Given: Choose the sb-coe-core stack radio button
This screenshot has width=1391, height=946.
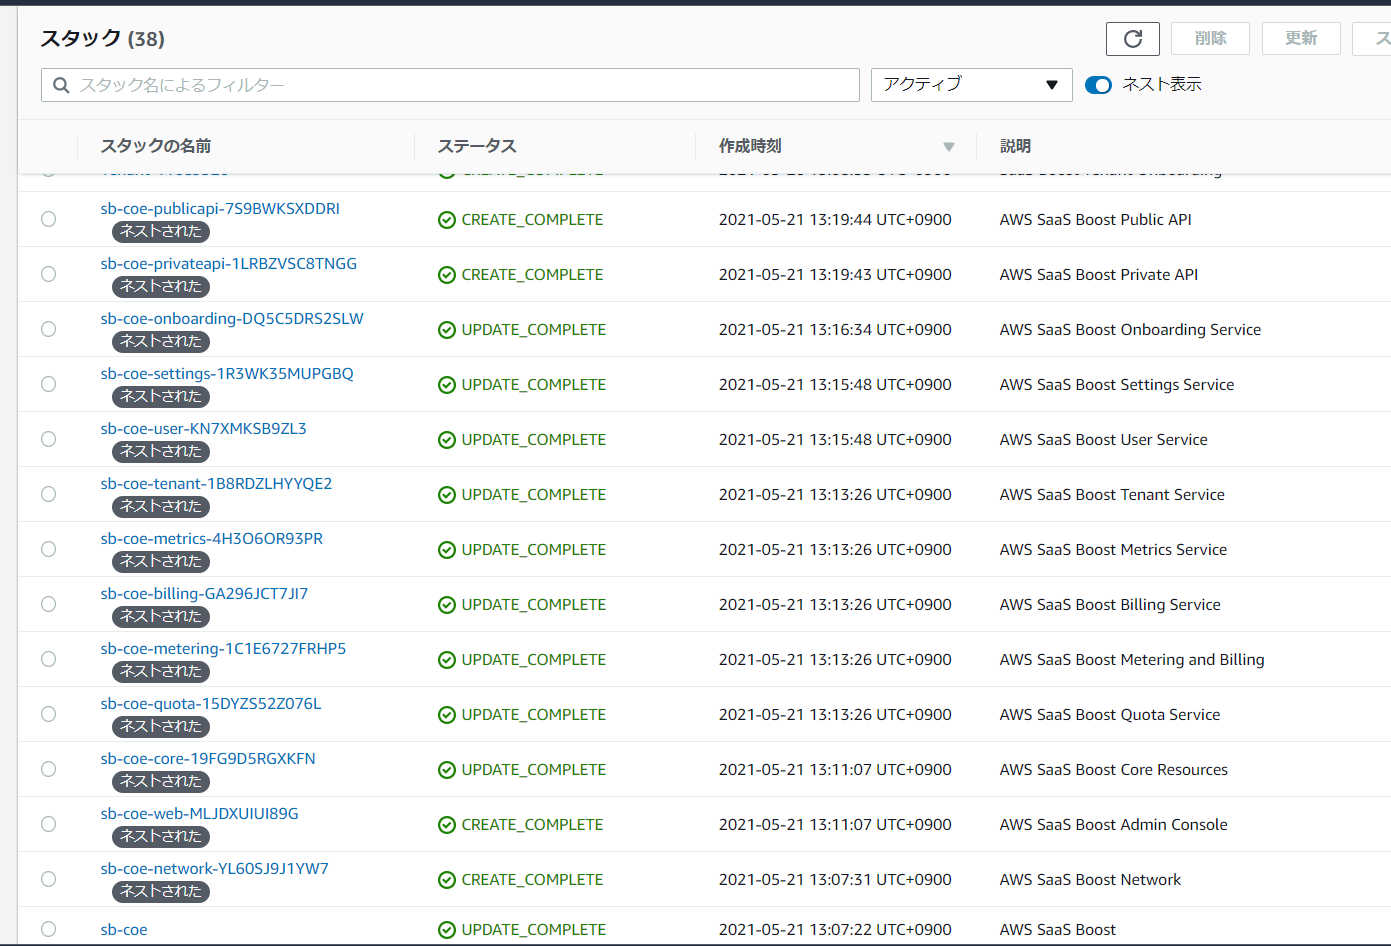Looking at the screenshot, I should [48, 769].
